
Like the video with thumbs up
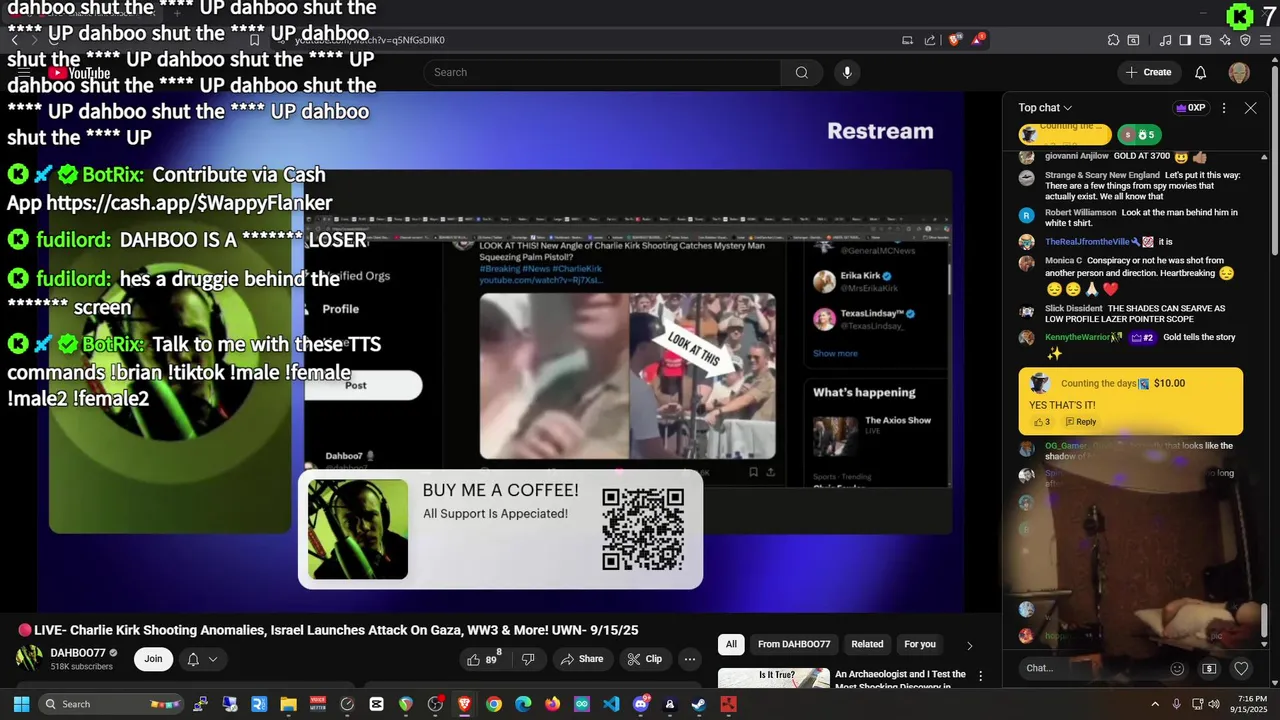point(484,659)
